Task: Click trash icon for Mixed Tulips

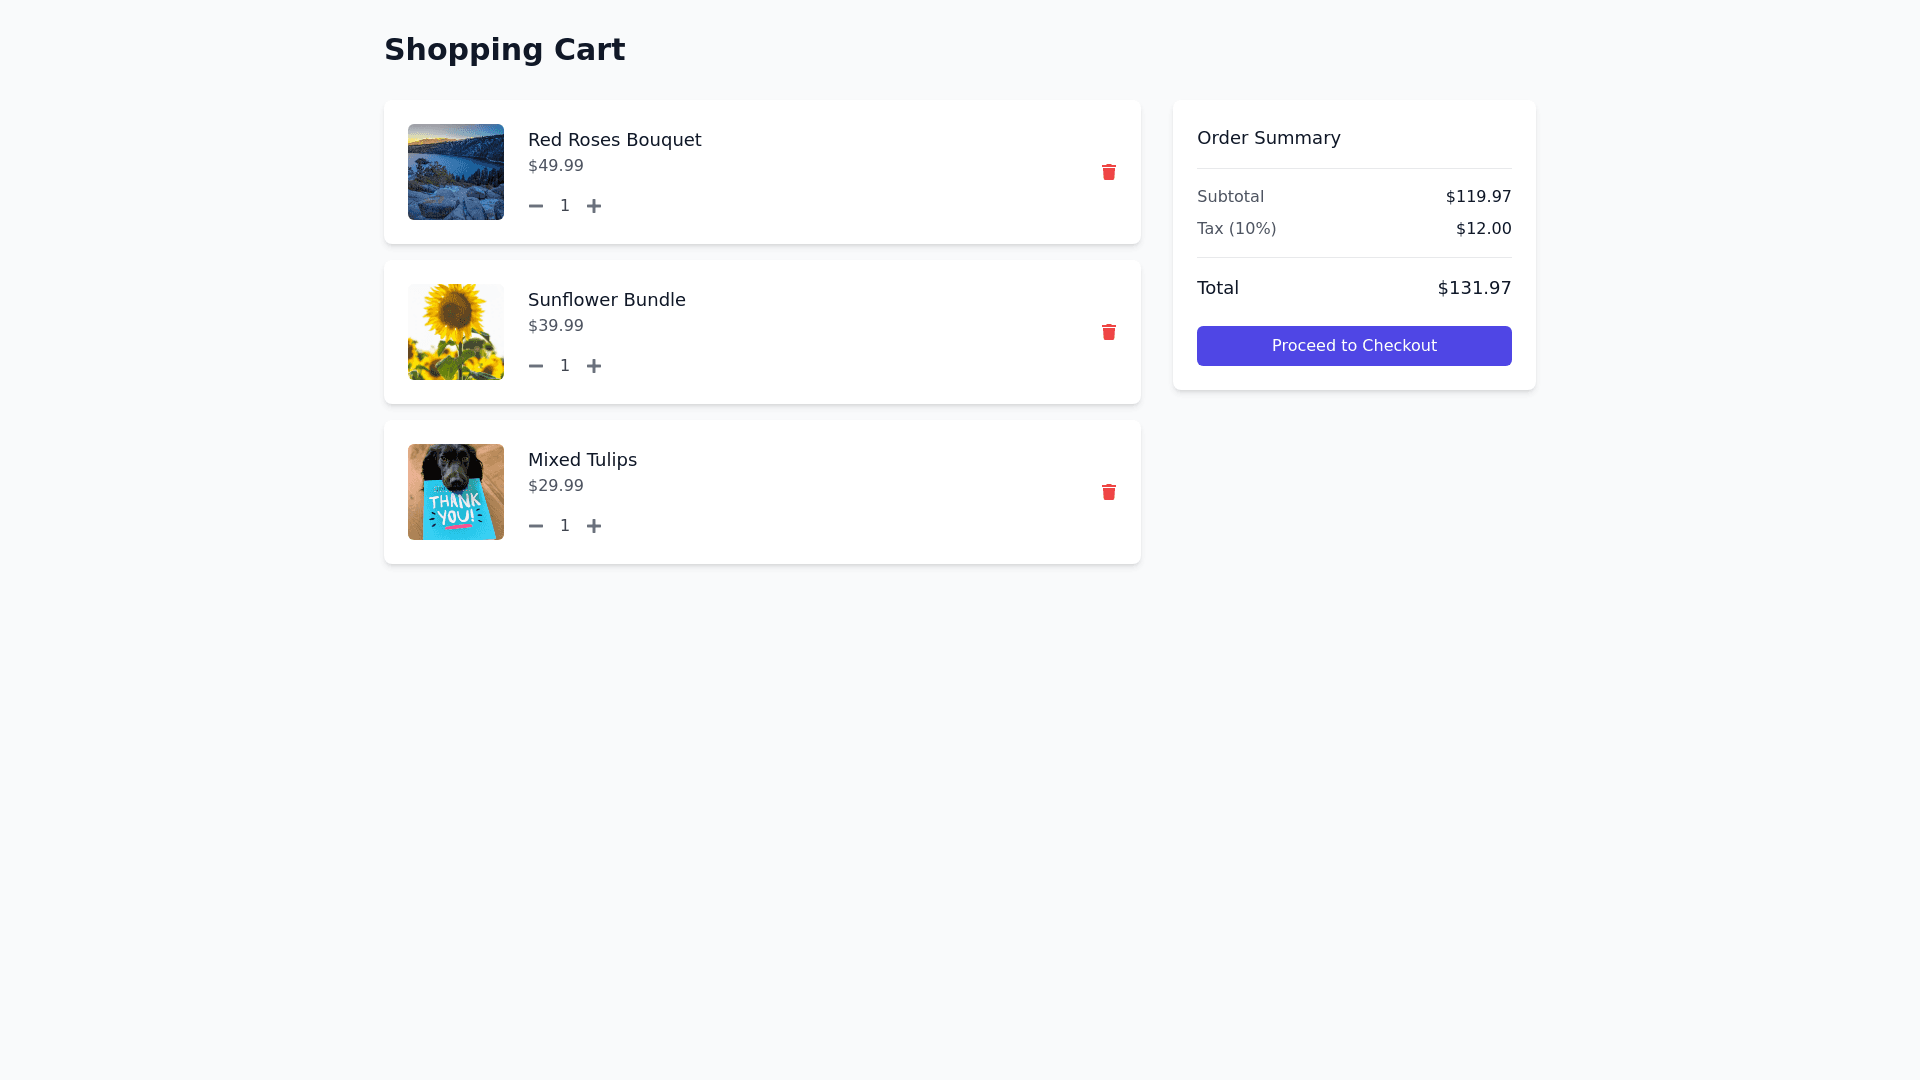Action: pos(1108,492)
